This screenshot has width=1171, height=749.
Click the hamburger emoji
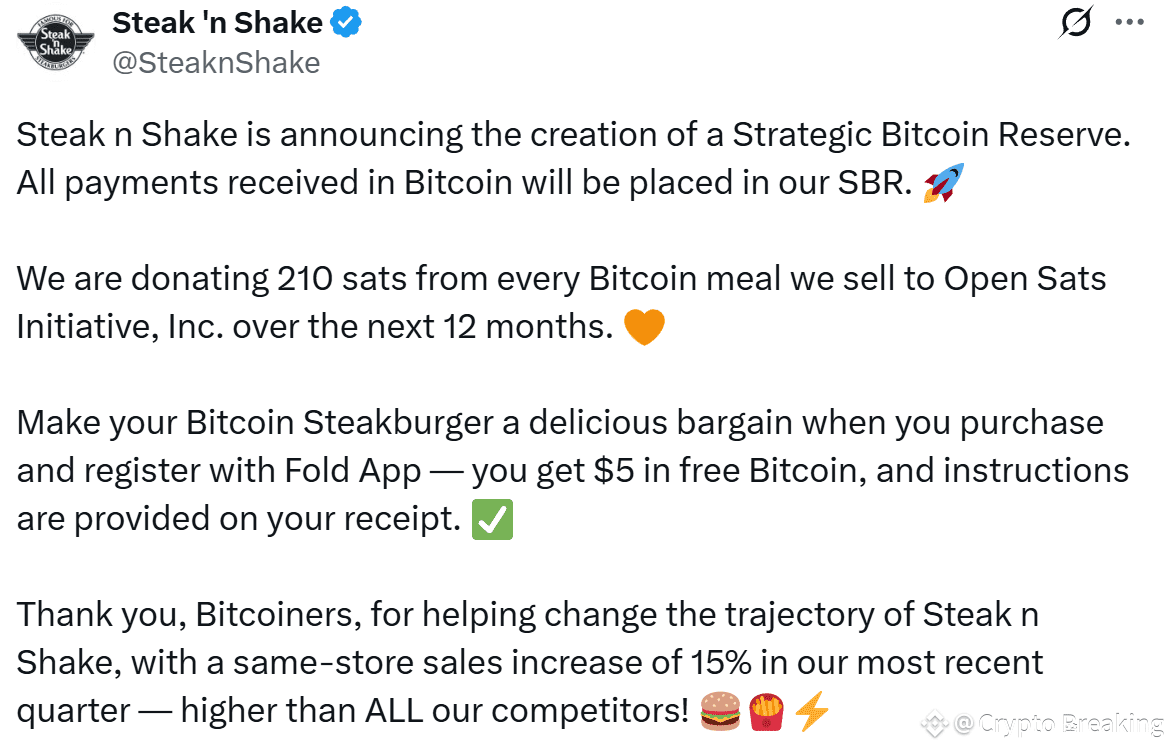[720, 711]
